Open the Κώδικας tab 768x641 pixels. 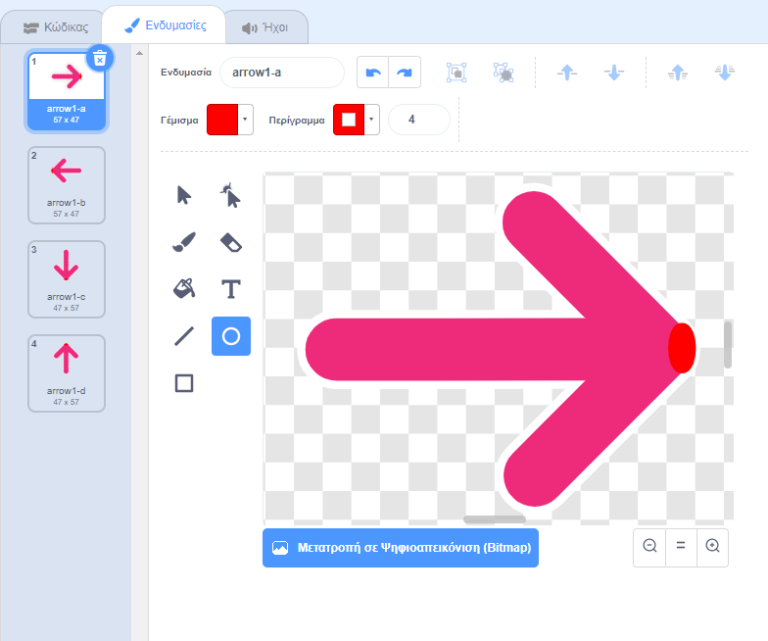point(55,27)
